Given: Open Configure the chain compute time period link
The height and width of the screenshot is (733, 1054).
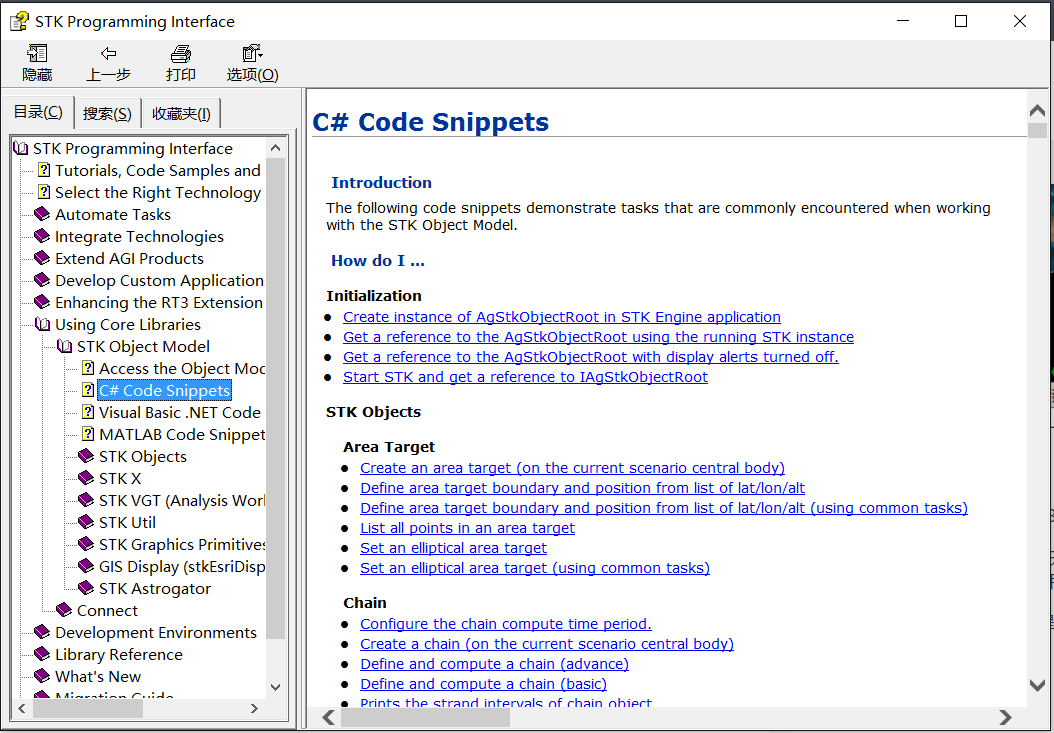Looking at the screenshot, I should click(505, 624).
